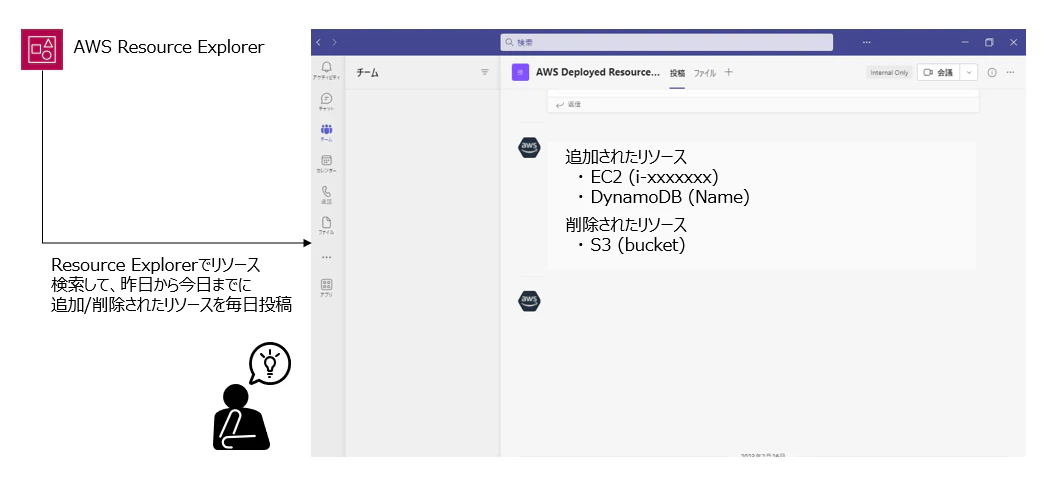Screen dimensions: 1047x483
Task: Open the filter icon beside チーム header
Action: [x=485, y=72]
